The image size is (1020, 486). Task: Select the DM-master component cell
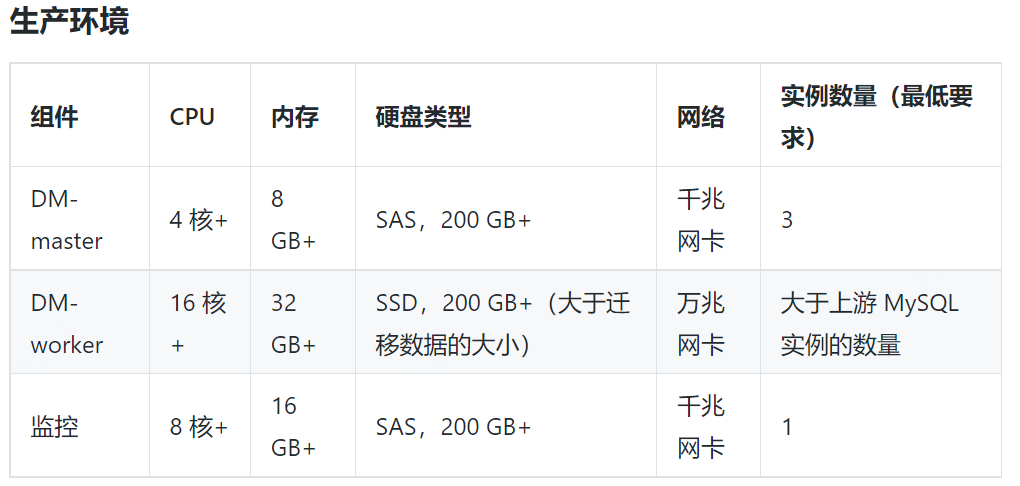click(67, 220)
